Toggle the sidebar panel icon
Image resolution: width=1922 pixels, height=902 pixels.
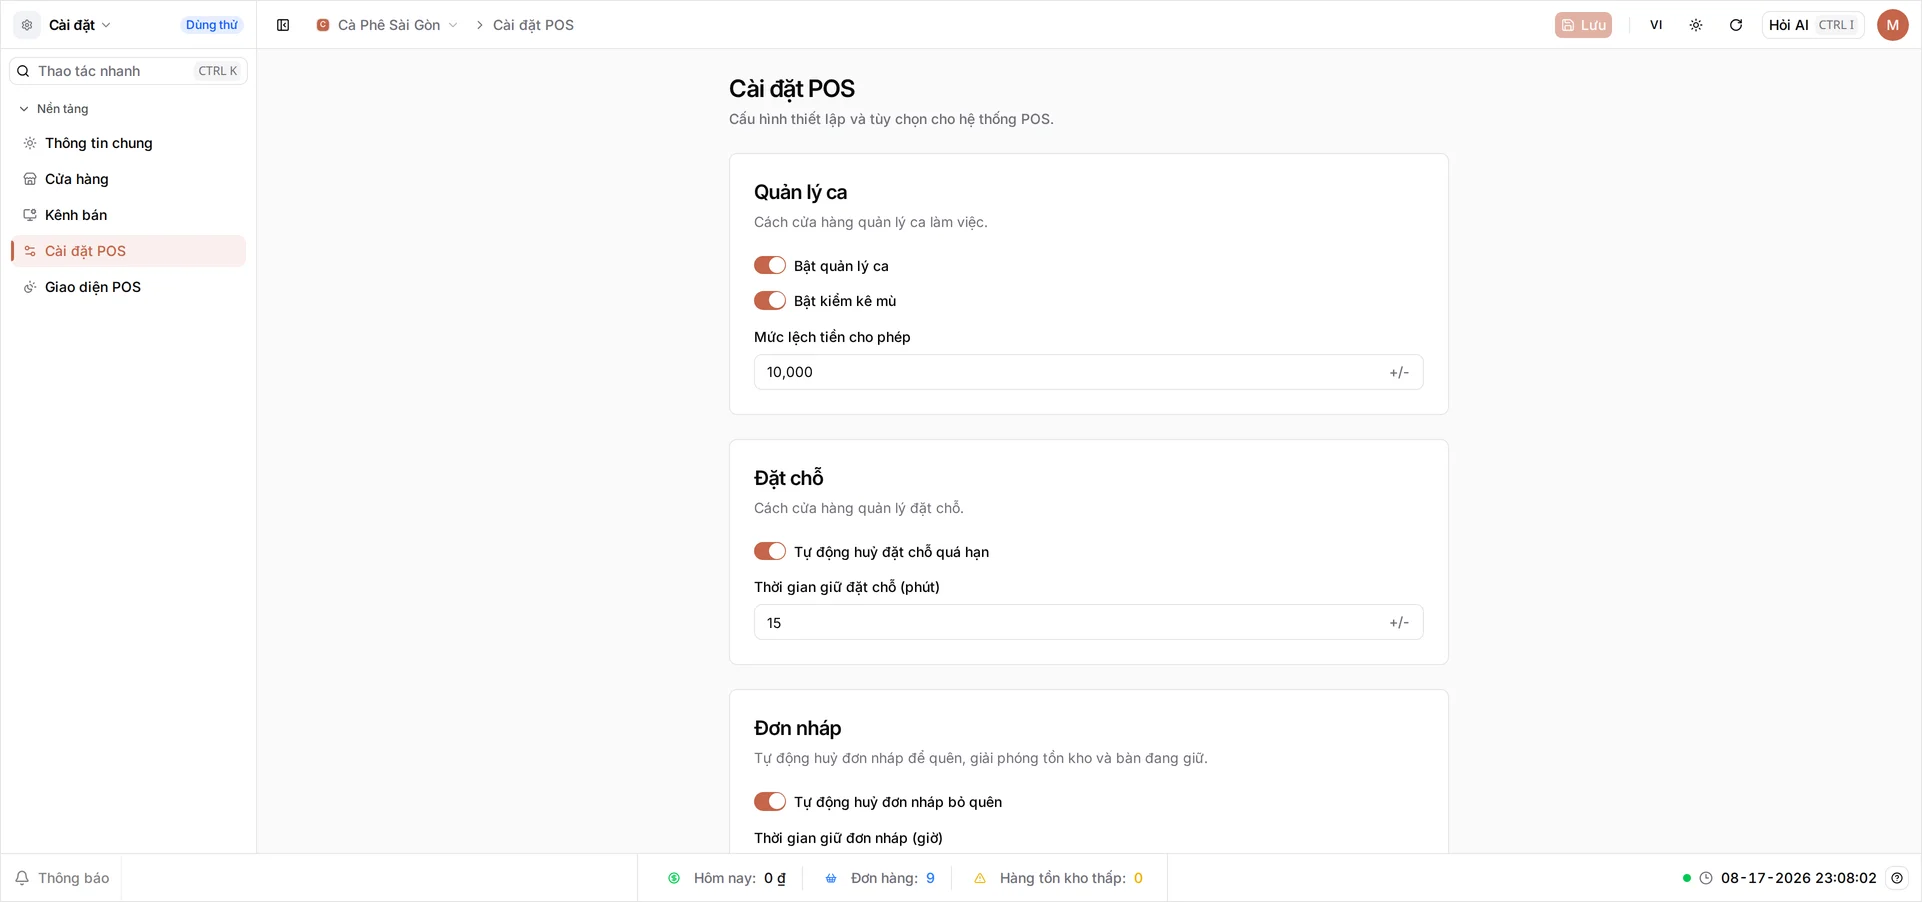(283, 25)
